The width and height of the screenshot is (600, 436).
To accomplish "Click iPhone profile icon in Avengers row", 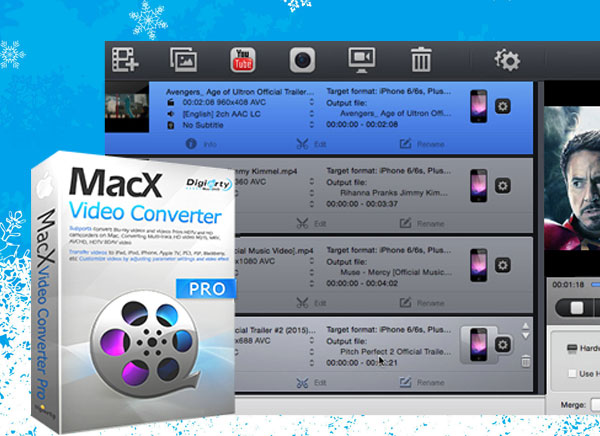I will [479, 106].
